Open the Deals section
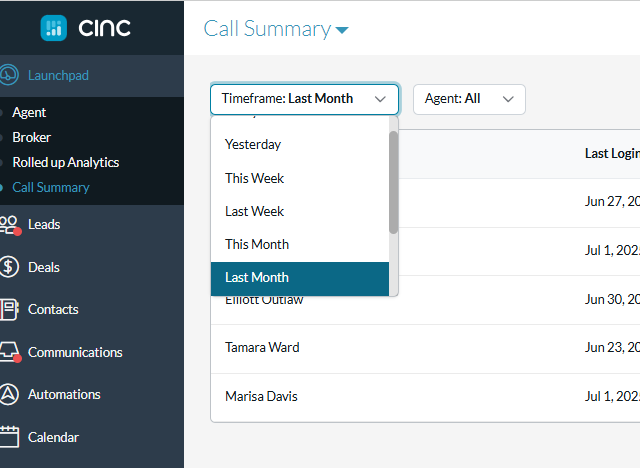This screenshot has width=640, height=468. click(x=44, y=267)
